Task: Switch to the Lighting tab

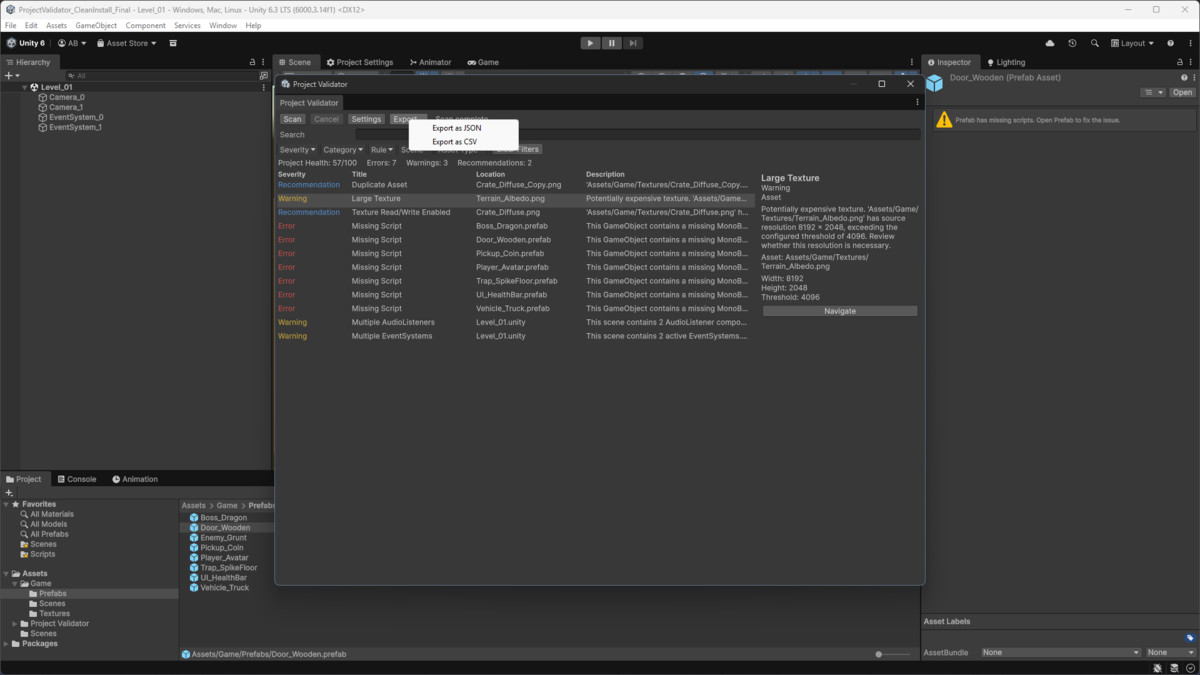Action: [x=1005, y=62]
